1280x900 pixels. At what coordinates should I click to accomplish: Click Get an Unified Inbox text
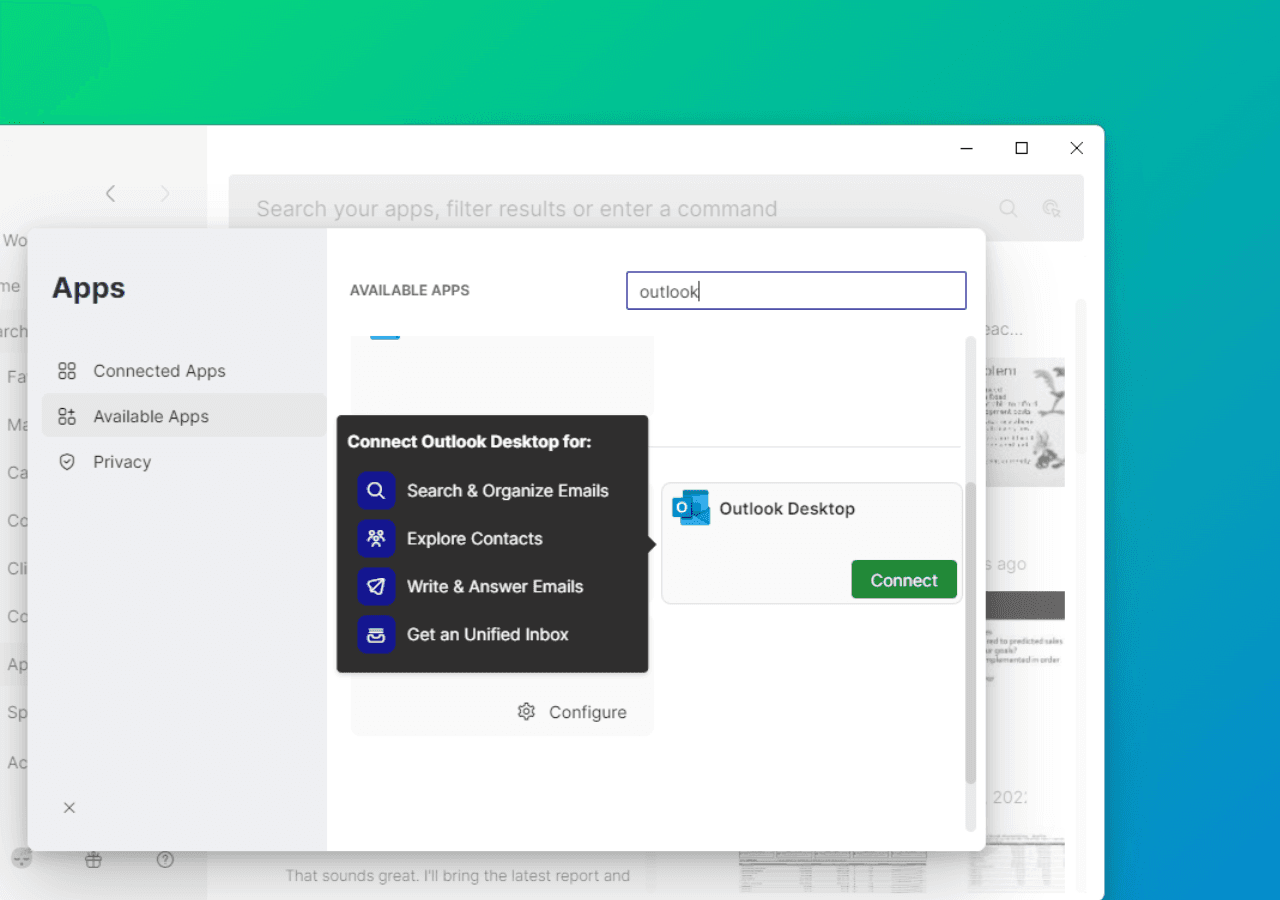tap(488, 634)
